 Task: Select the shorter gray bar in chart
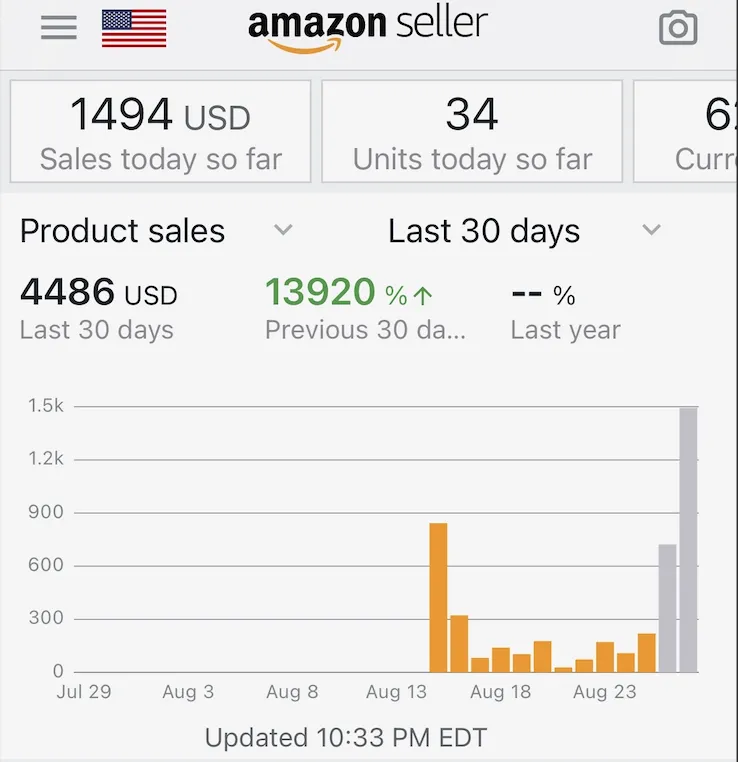(x=668, y=608)
